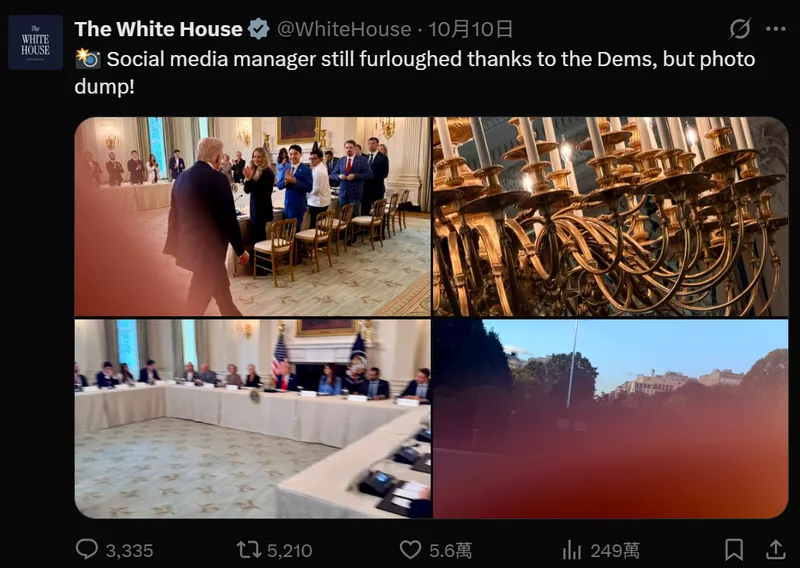Click the Grok slash-circle icon
The height and width of the screenshot is (568, 800).
coord(740,29)
